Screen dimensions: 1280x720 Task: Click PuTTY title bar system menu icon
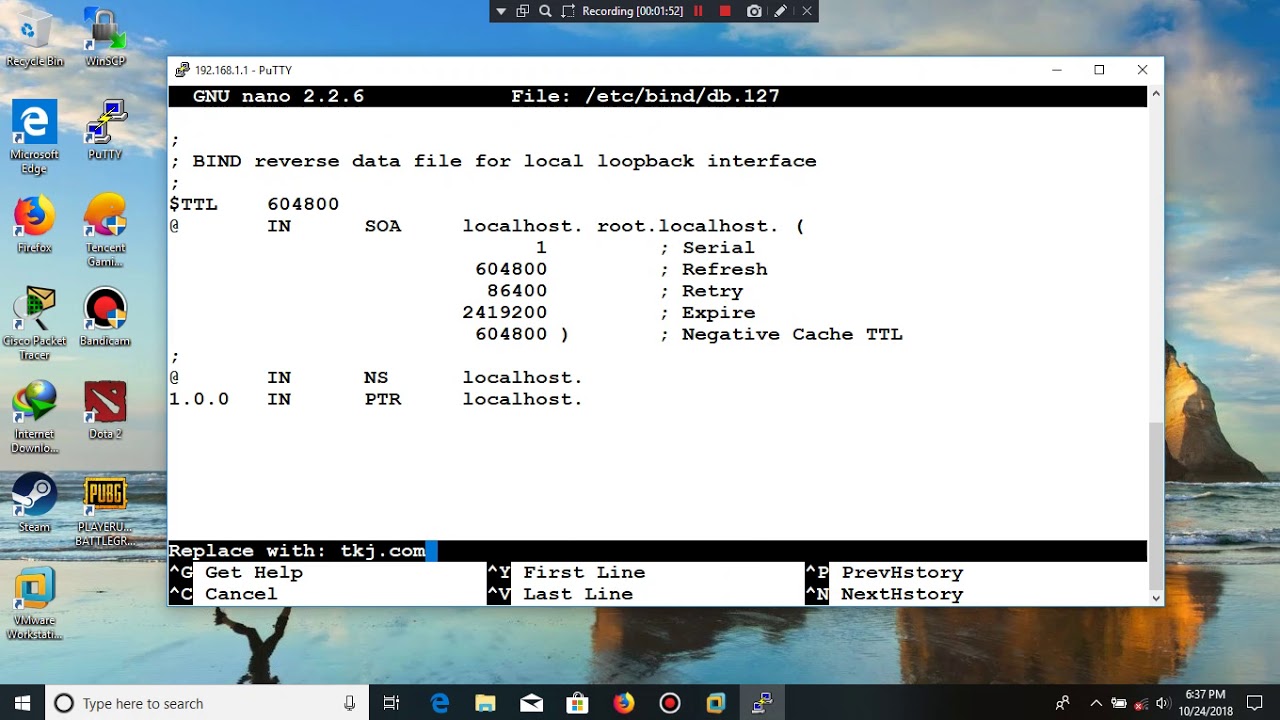182,70
